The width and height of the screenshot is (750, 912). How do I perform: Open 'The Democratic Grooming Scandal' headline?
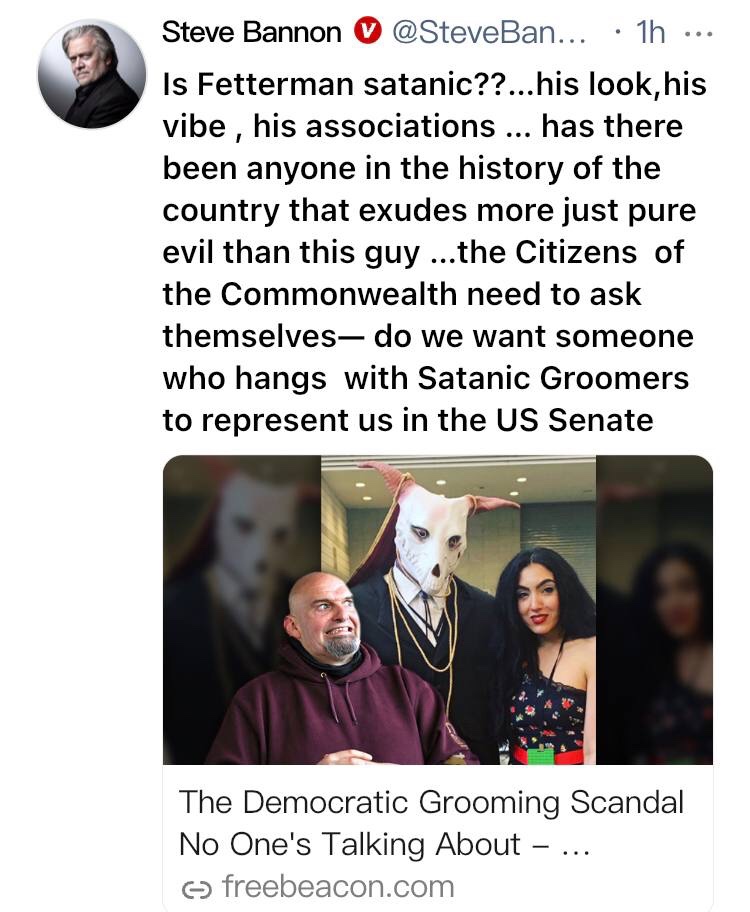431,803
